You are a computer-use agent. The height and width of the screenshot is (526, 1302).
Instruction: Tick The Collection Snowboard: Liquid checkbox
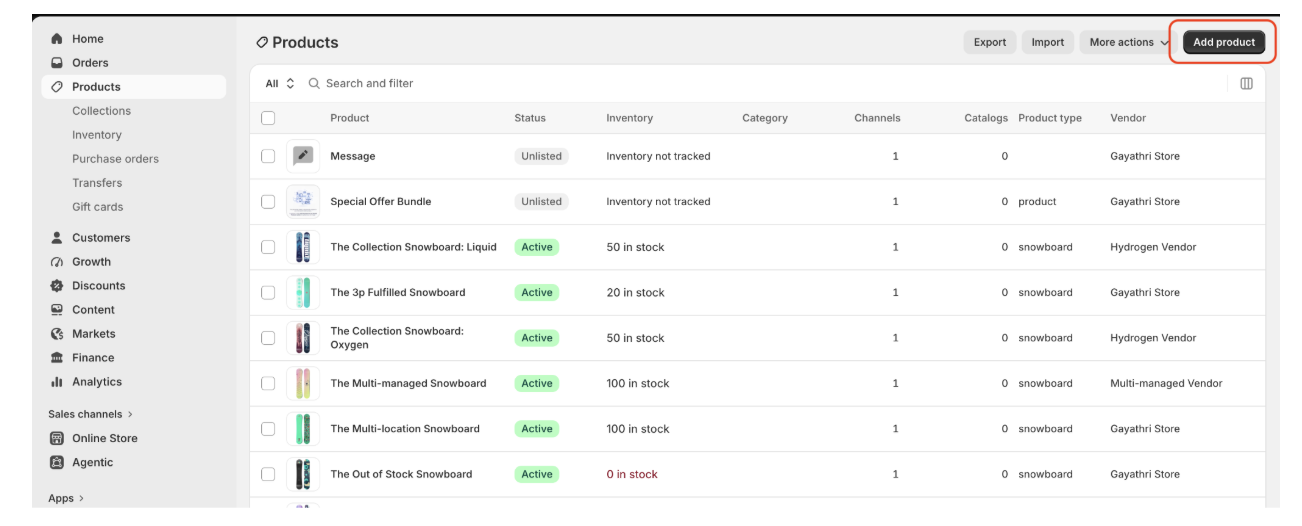coord(268,247)
